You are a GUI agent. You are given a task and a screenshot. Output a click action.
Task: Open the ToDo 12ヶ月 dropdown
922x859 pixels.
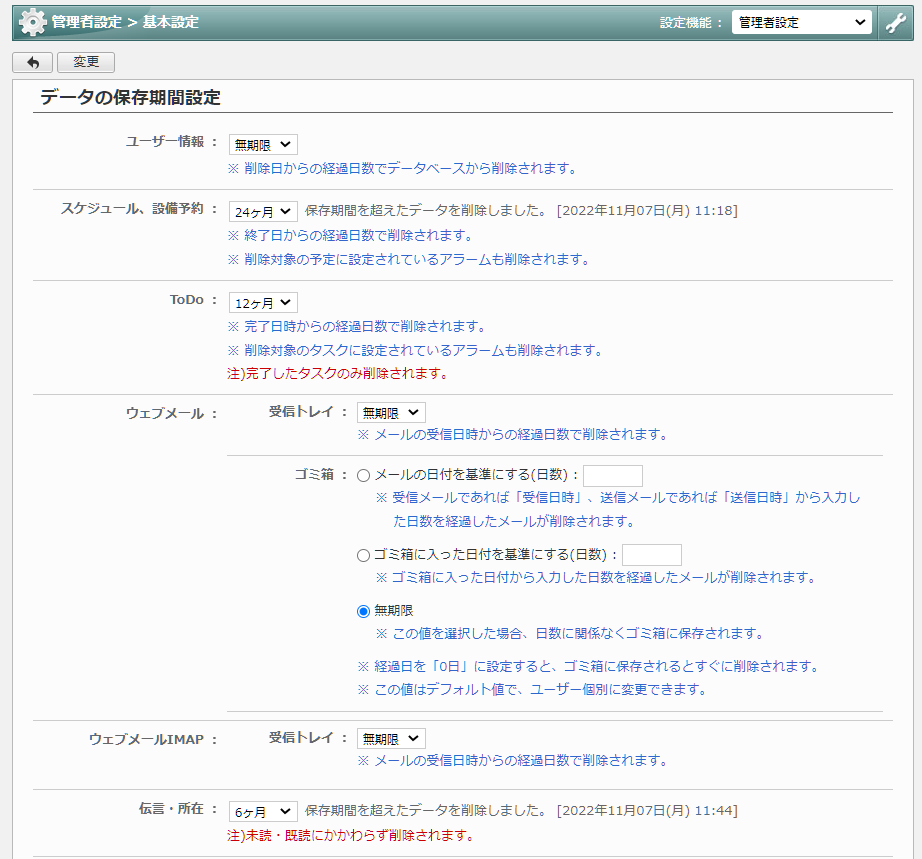tap(263, 302)
